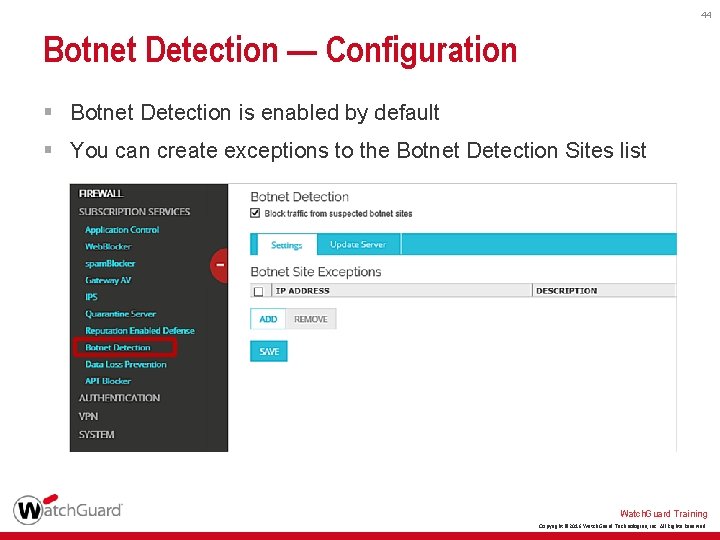Collapse the SUBSCRIPTION SERVICES section
This screenshot has height=540, width=720.
pos(134,212)
